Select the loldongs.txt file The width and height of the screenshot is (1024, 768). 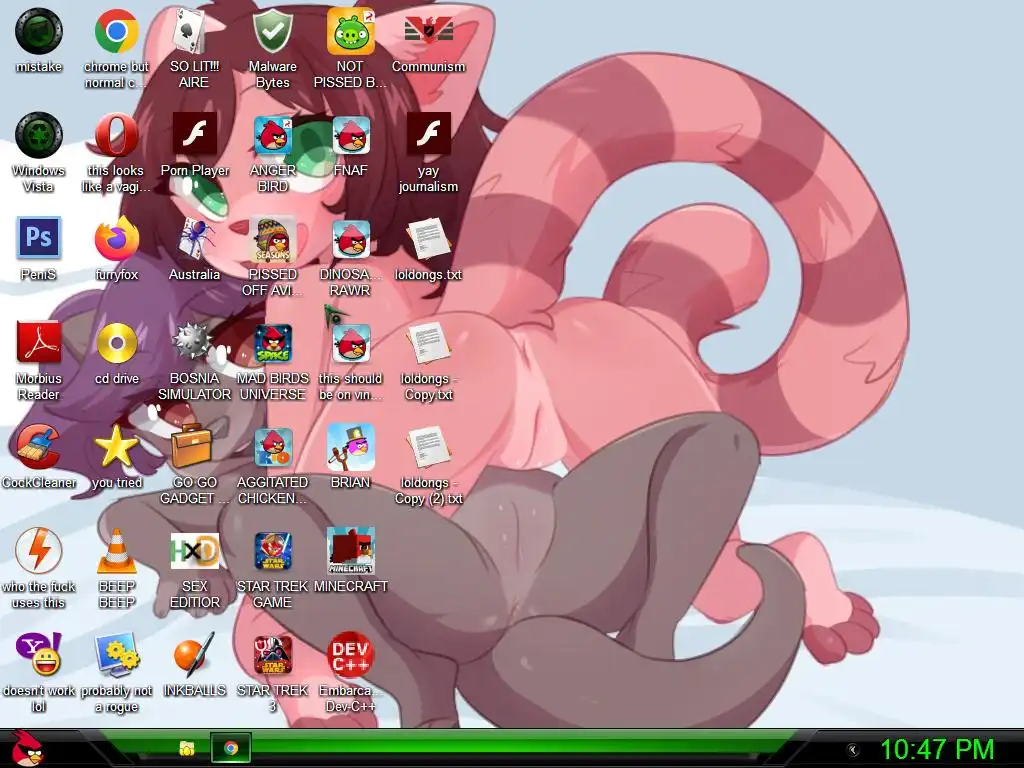click(428, 240)
